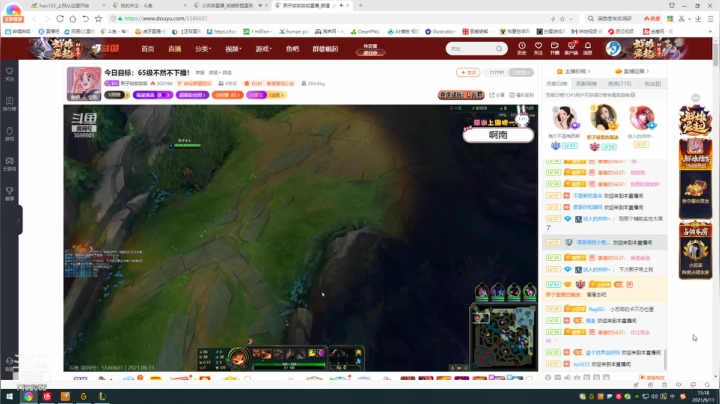Screen dimensions: 720x404
Task: Open the CleanPNG bookmark
Action: (365, 31)
